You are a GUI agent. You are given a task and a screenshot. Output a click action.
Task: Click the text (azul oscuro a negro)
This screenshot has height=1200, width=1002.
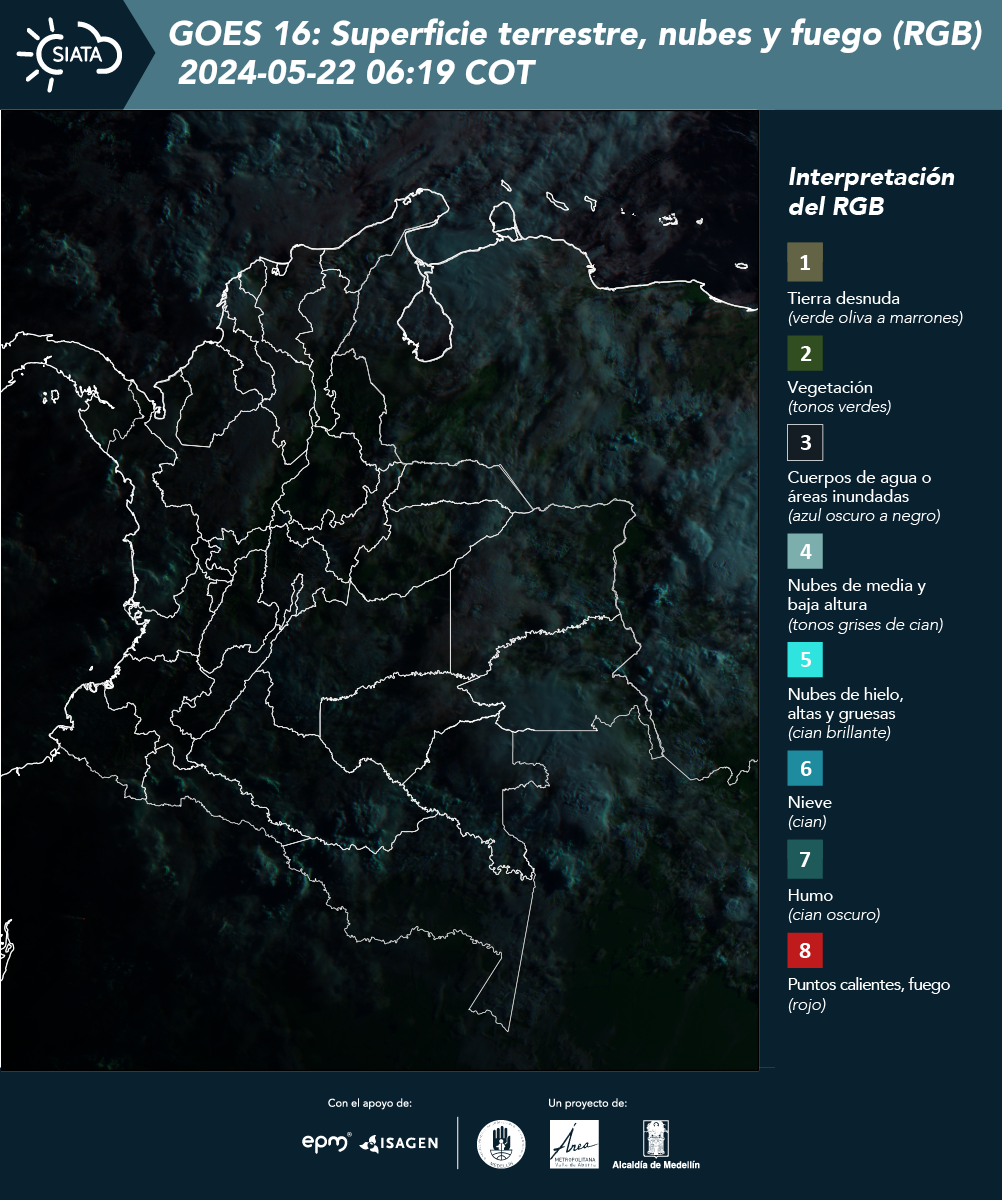(864, 516)
